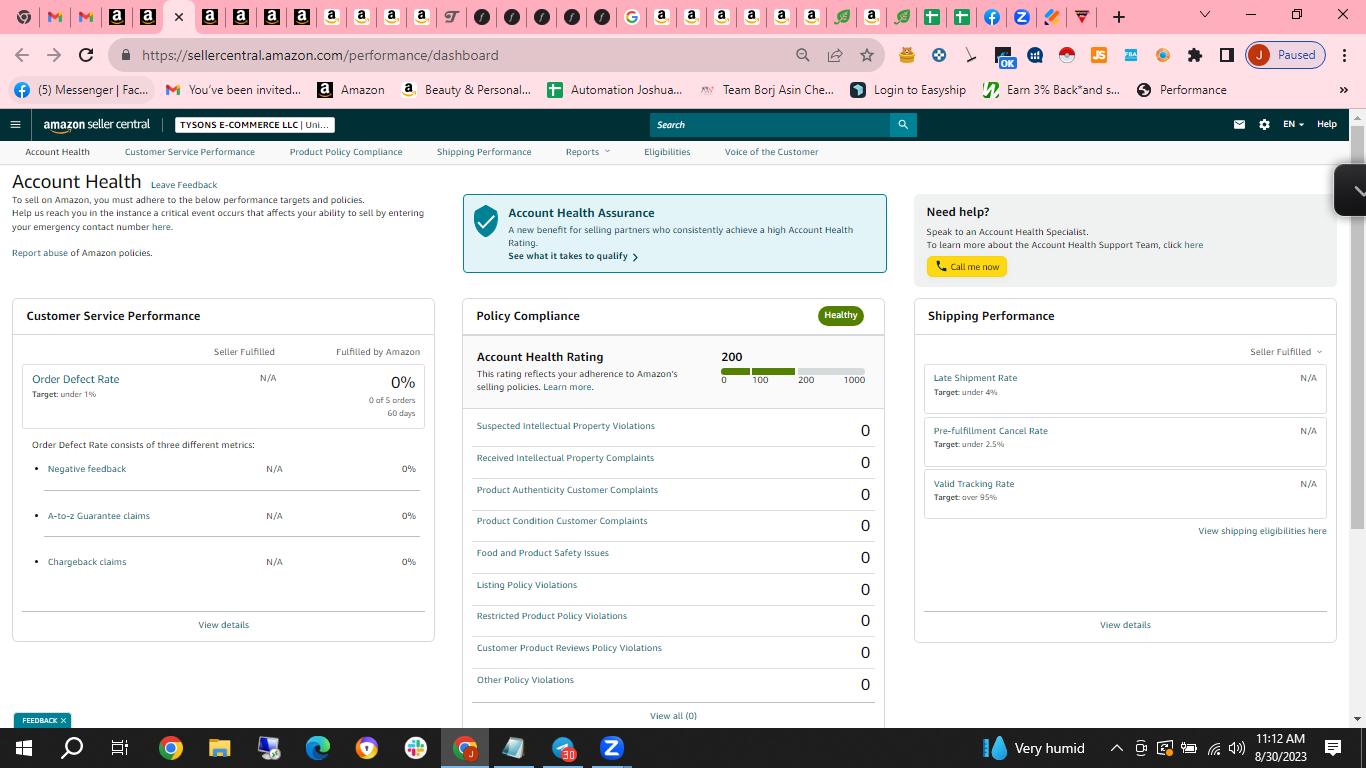
Task: Open Microsoft Edge from the taskbar
Action: tap(318, 748)
